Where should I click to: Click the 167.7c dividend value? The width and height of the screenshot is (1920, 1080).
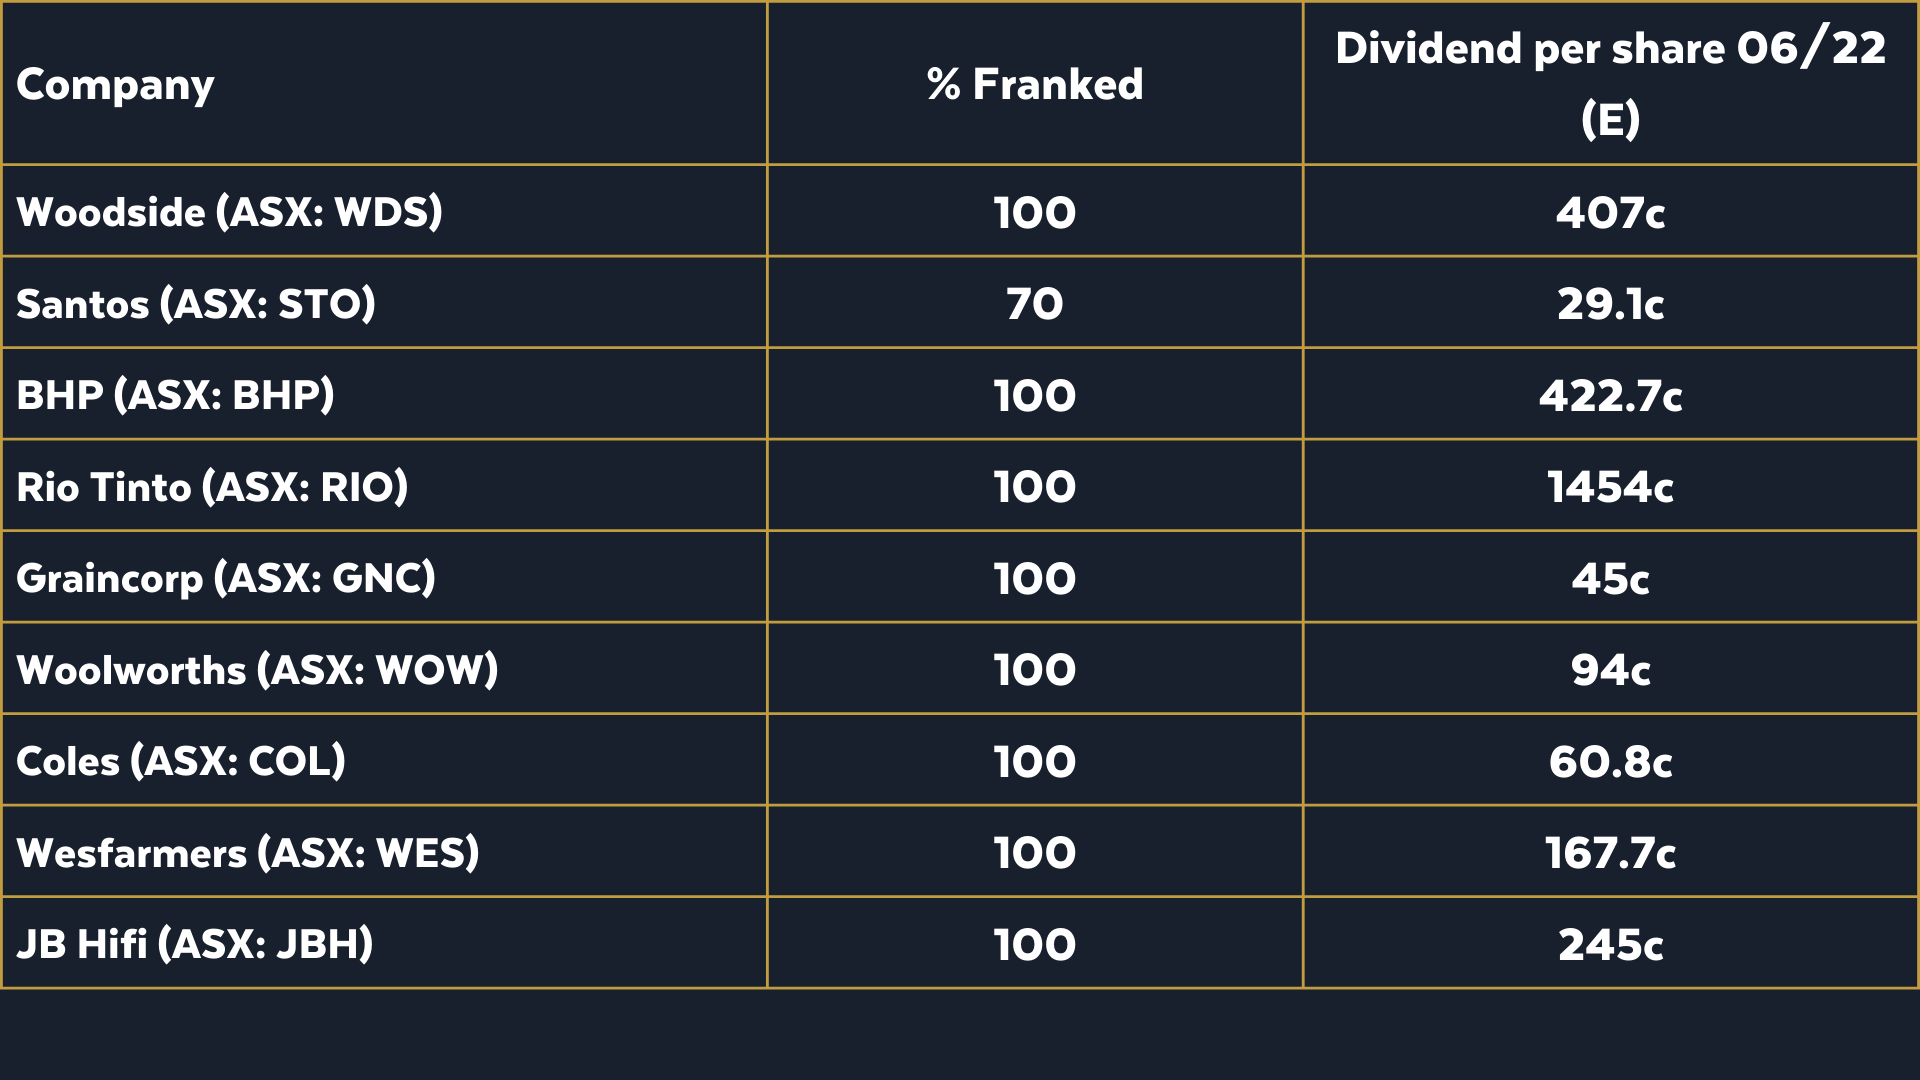[x=1610, y=853]
